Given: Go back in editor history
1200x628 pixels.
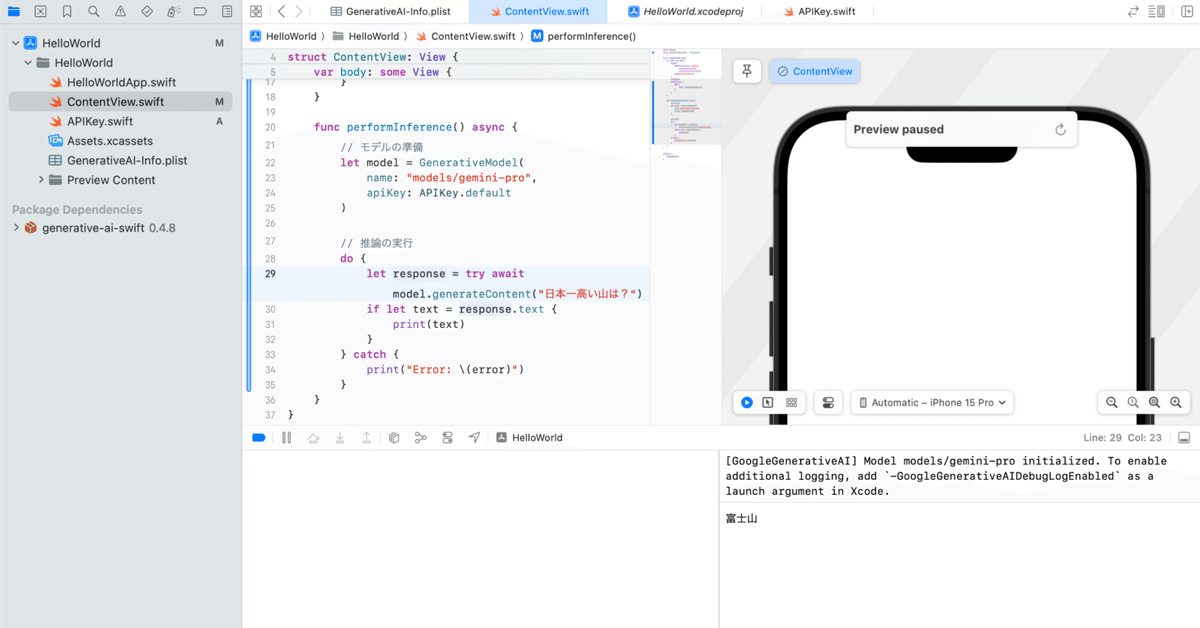Looking at the screenshot, I should [x=281, y=12].
